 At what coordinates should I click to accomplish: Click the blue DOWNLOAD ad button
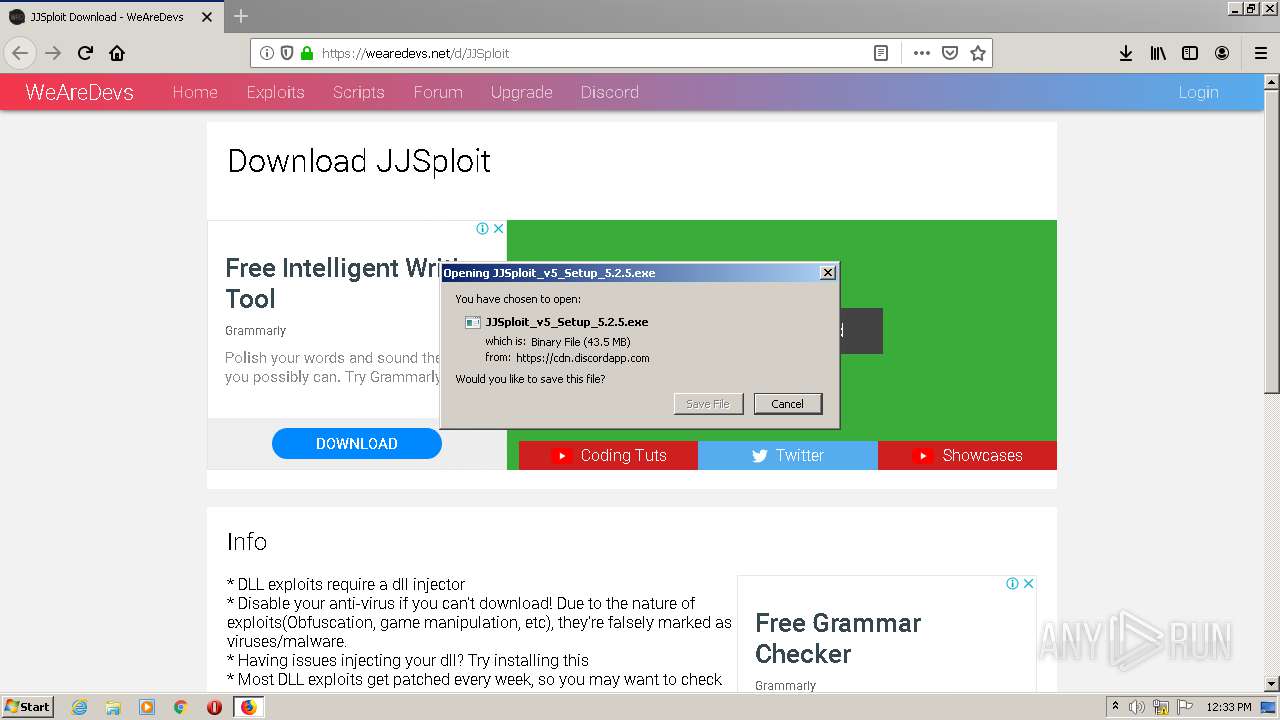pos(357,443)
